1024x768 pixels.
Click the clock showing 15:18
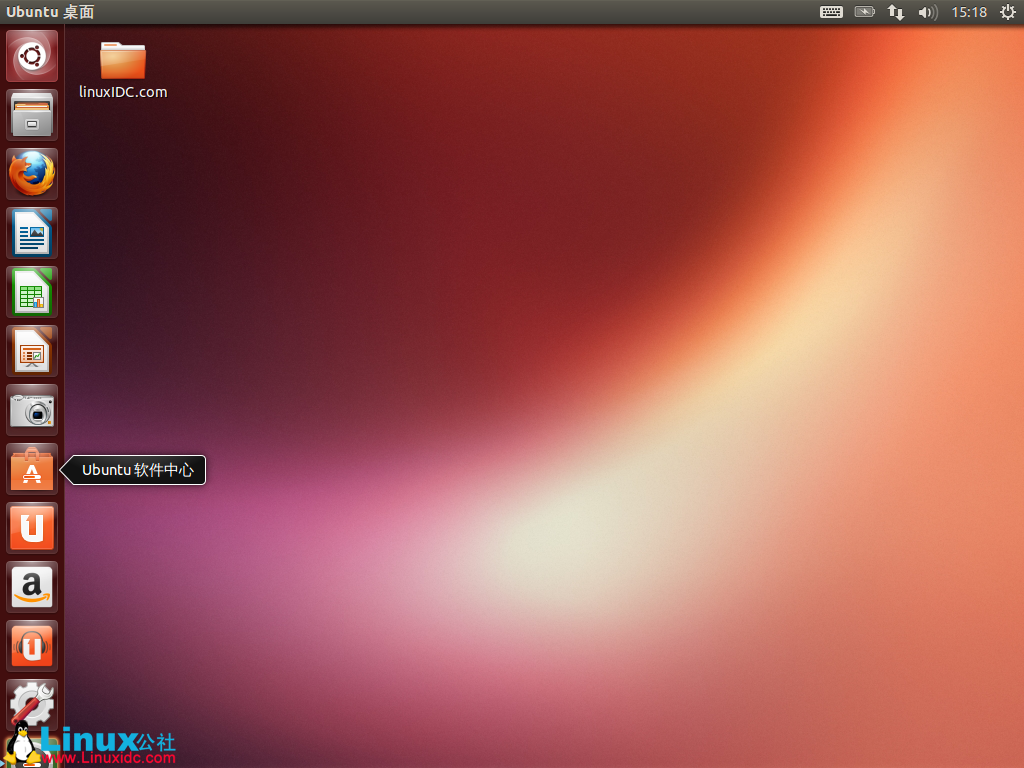tap(968, 13)
